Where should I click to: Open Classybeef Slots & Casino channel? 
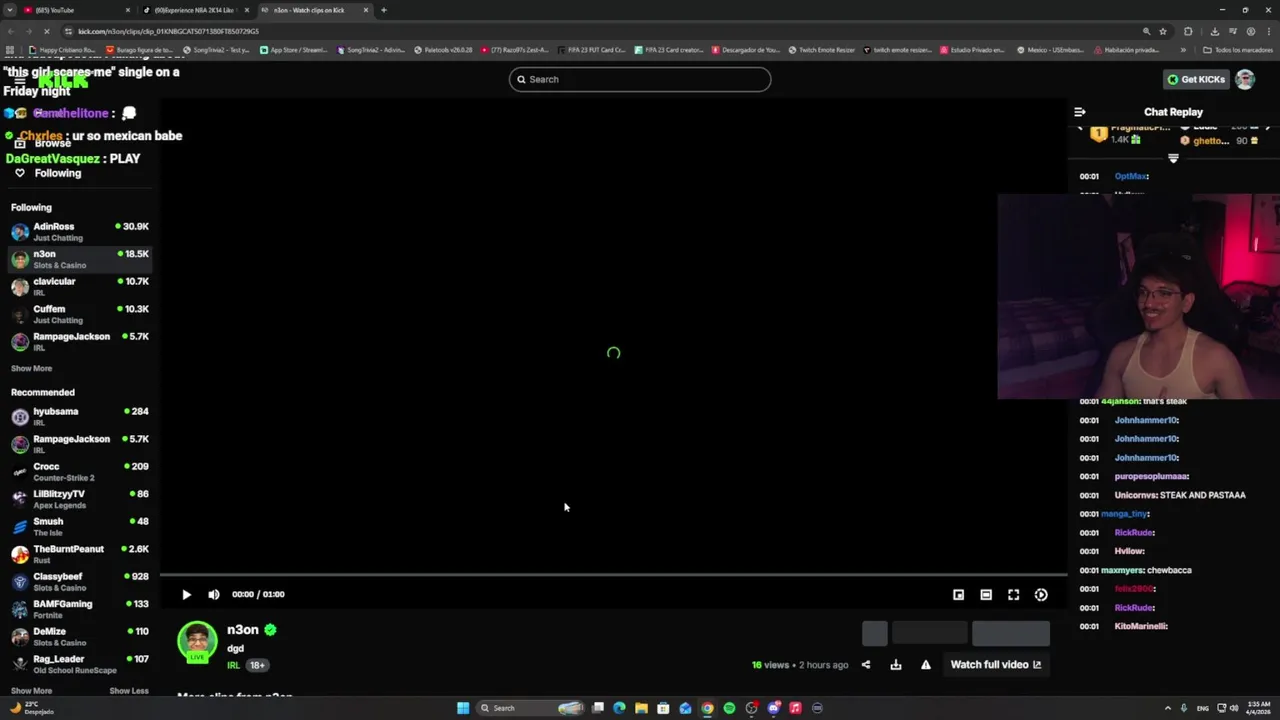pyautogui.click(x=80, y=582)
